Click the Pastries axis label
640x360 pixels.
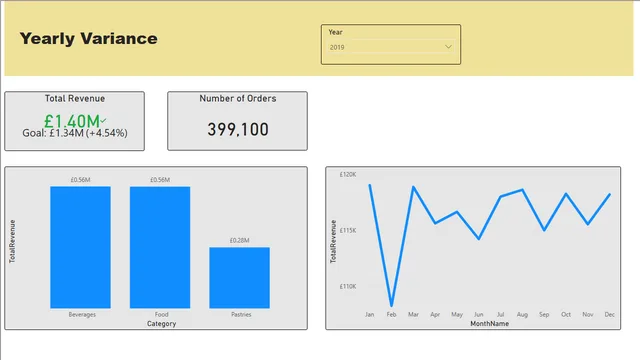click(241, 315)
